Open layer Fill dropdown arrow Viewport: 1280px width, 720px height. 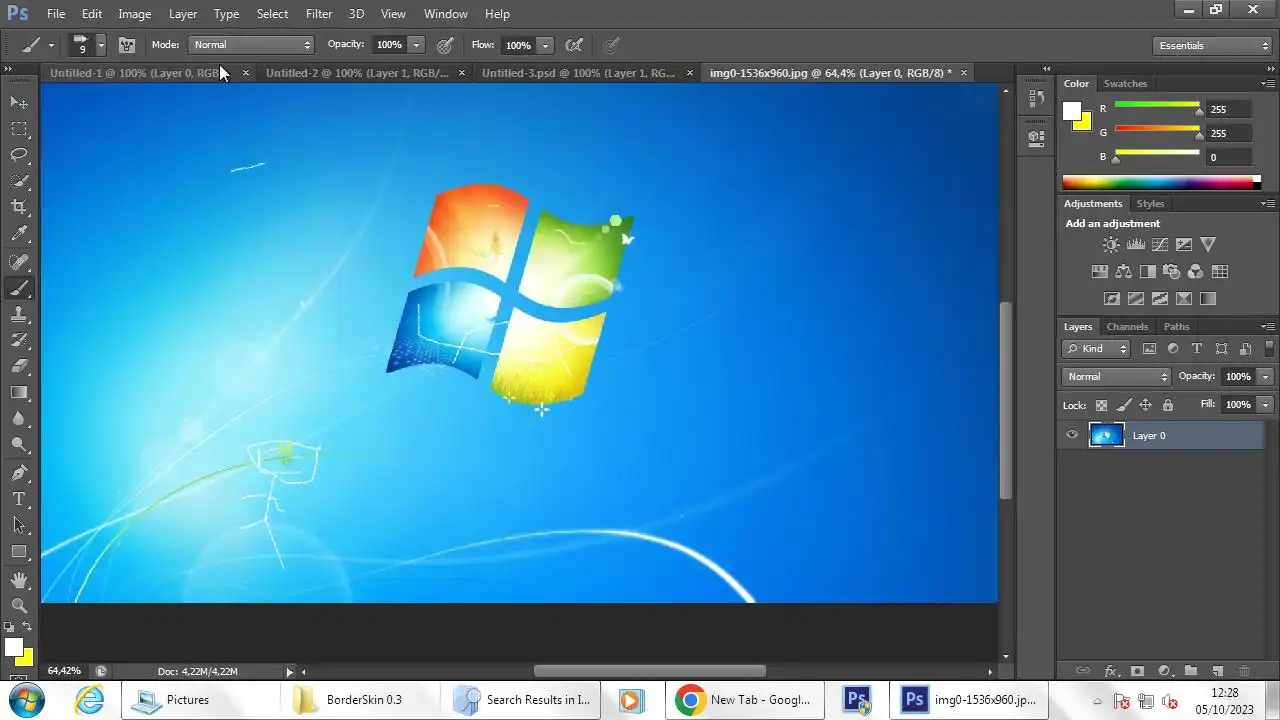pyautogui.click(x=1265, y=405)
